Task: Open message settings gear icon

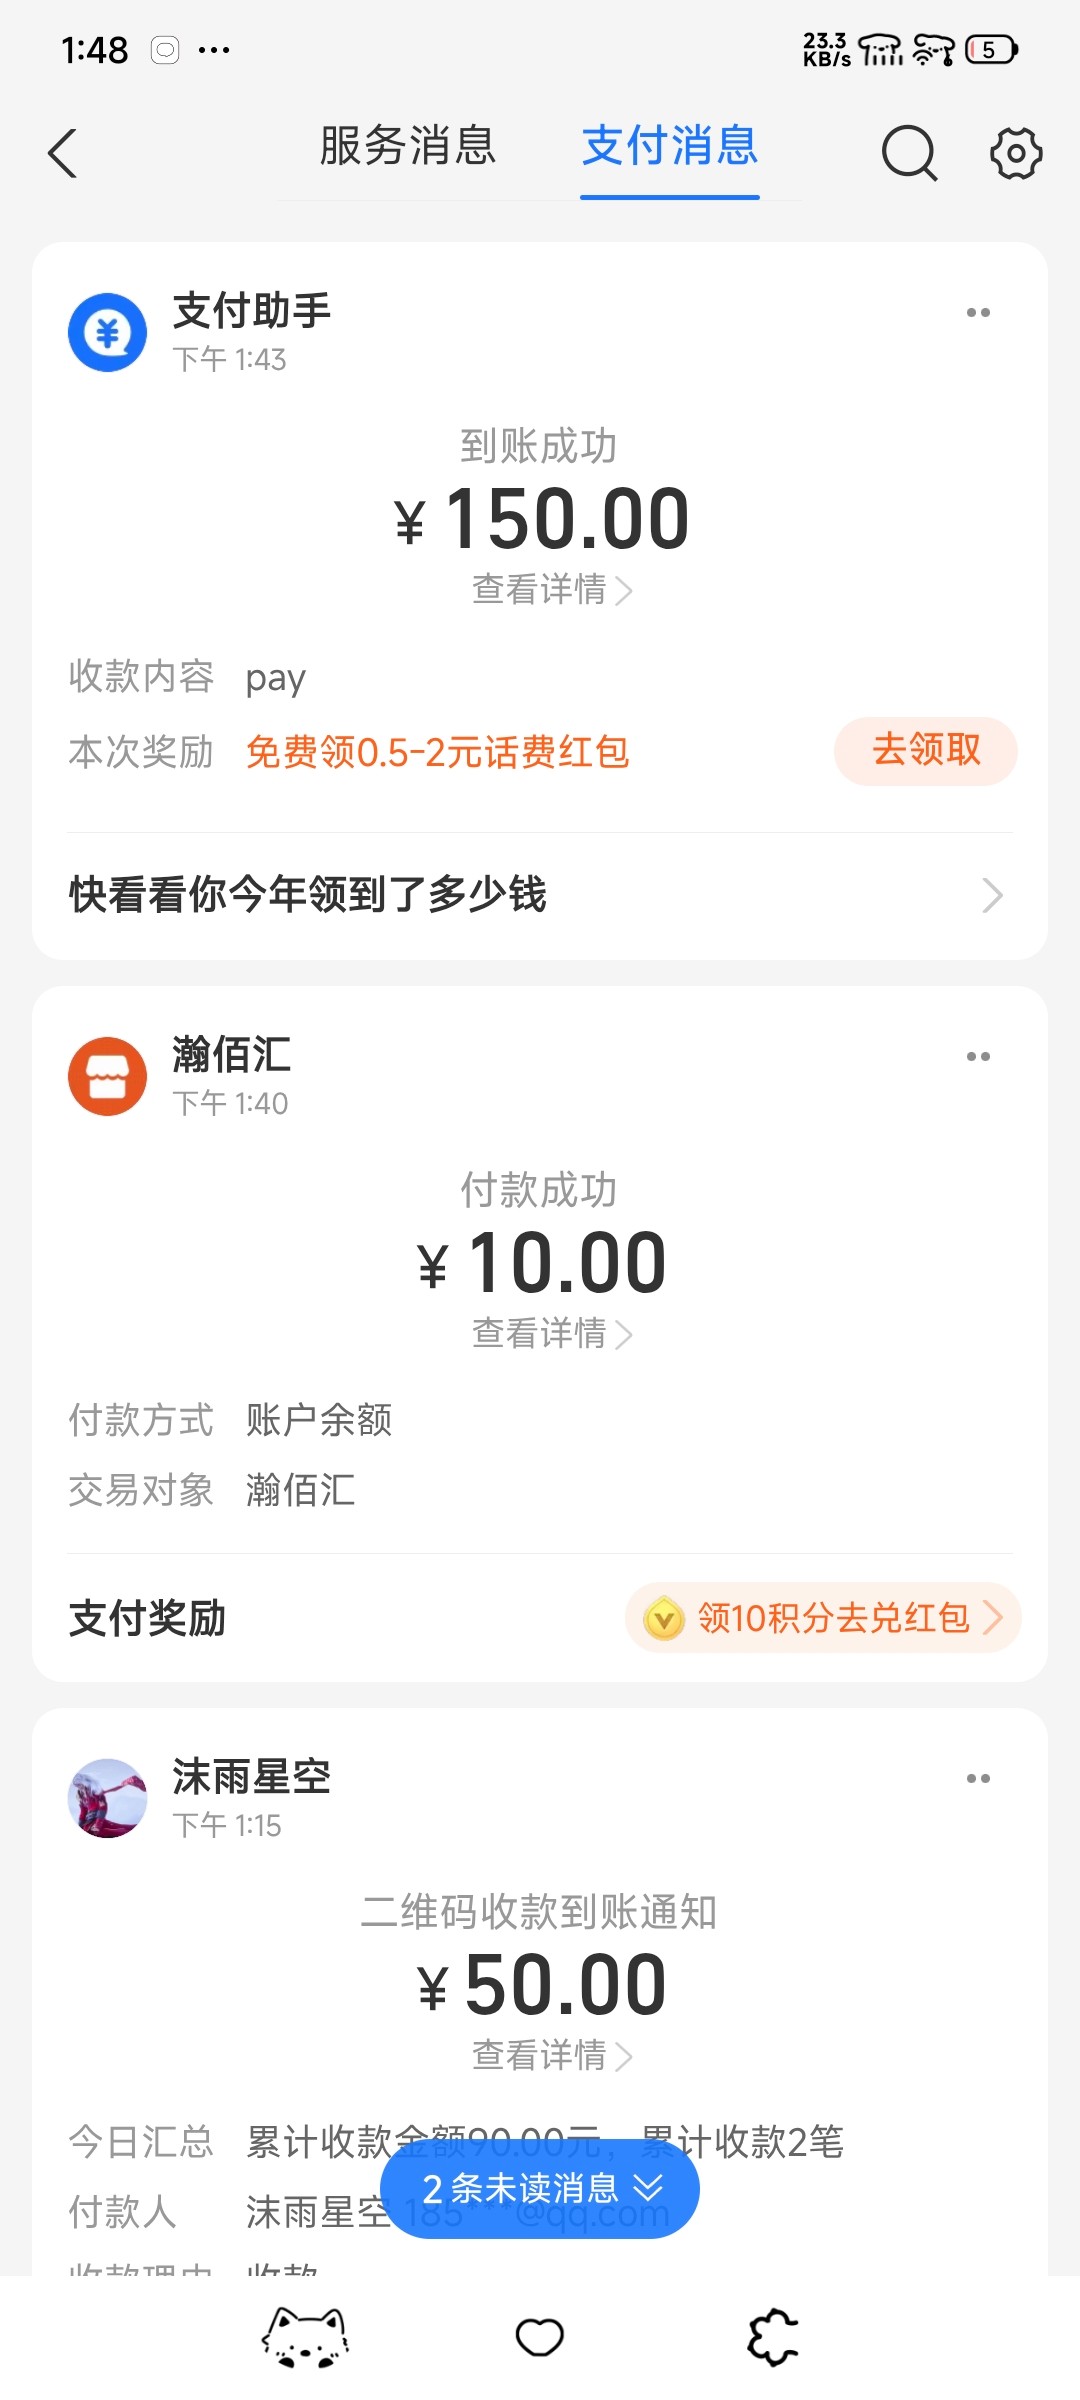Action: (1015, 153)
